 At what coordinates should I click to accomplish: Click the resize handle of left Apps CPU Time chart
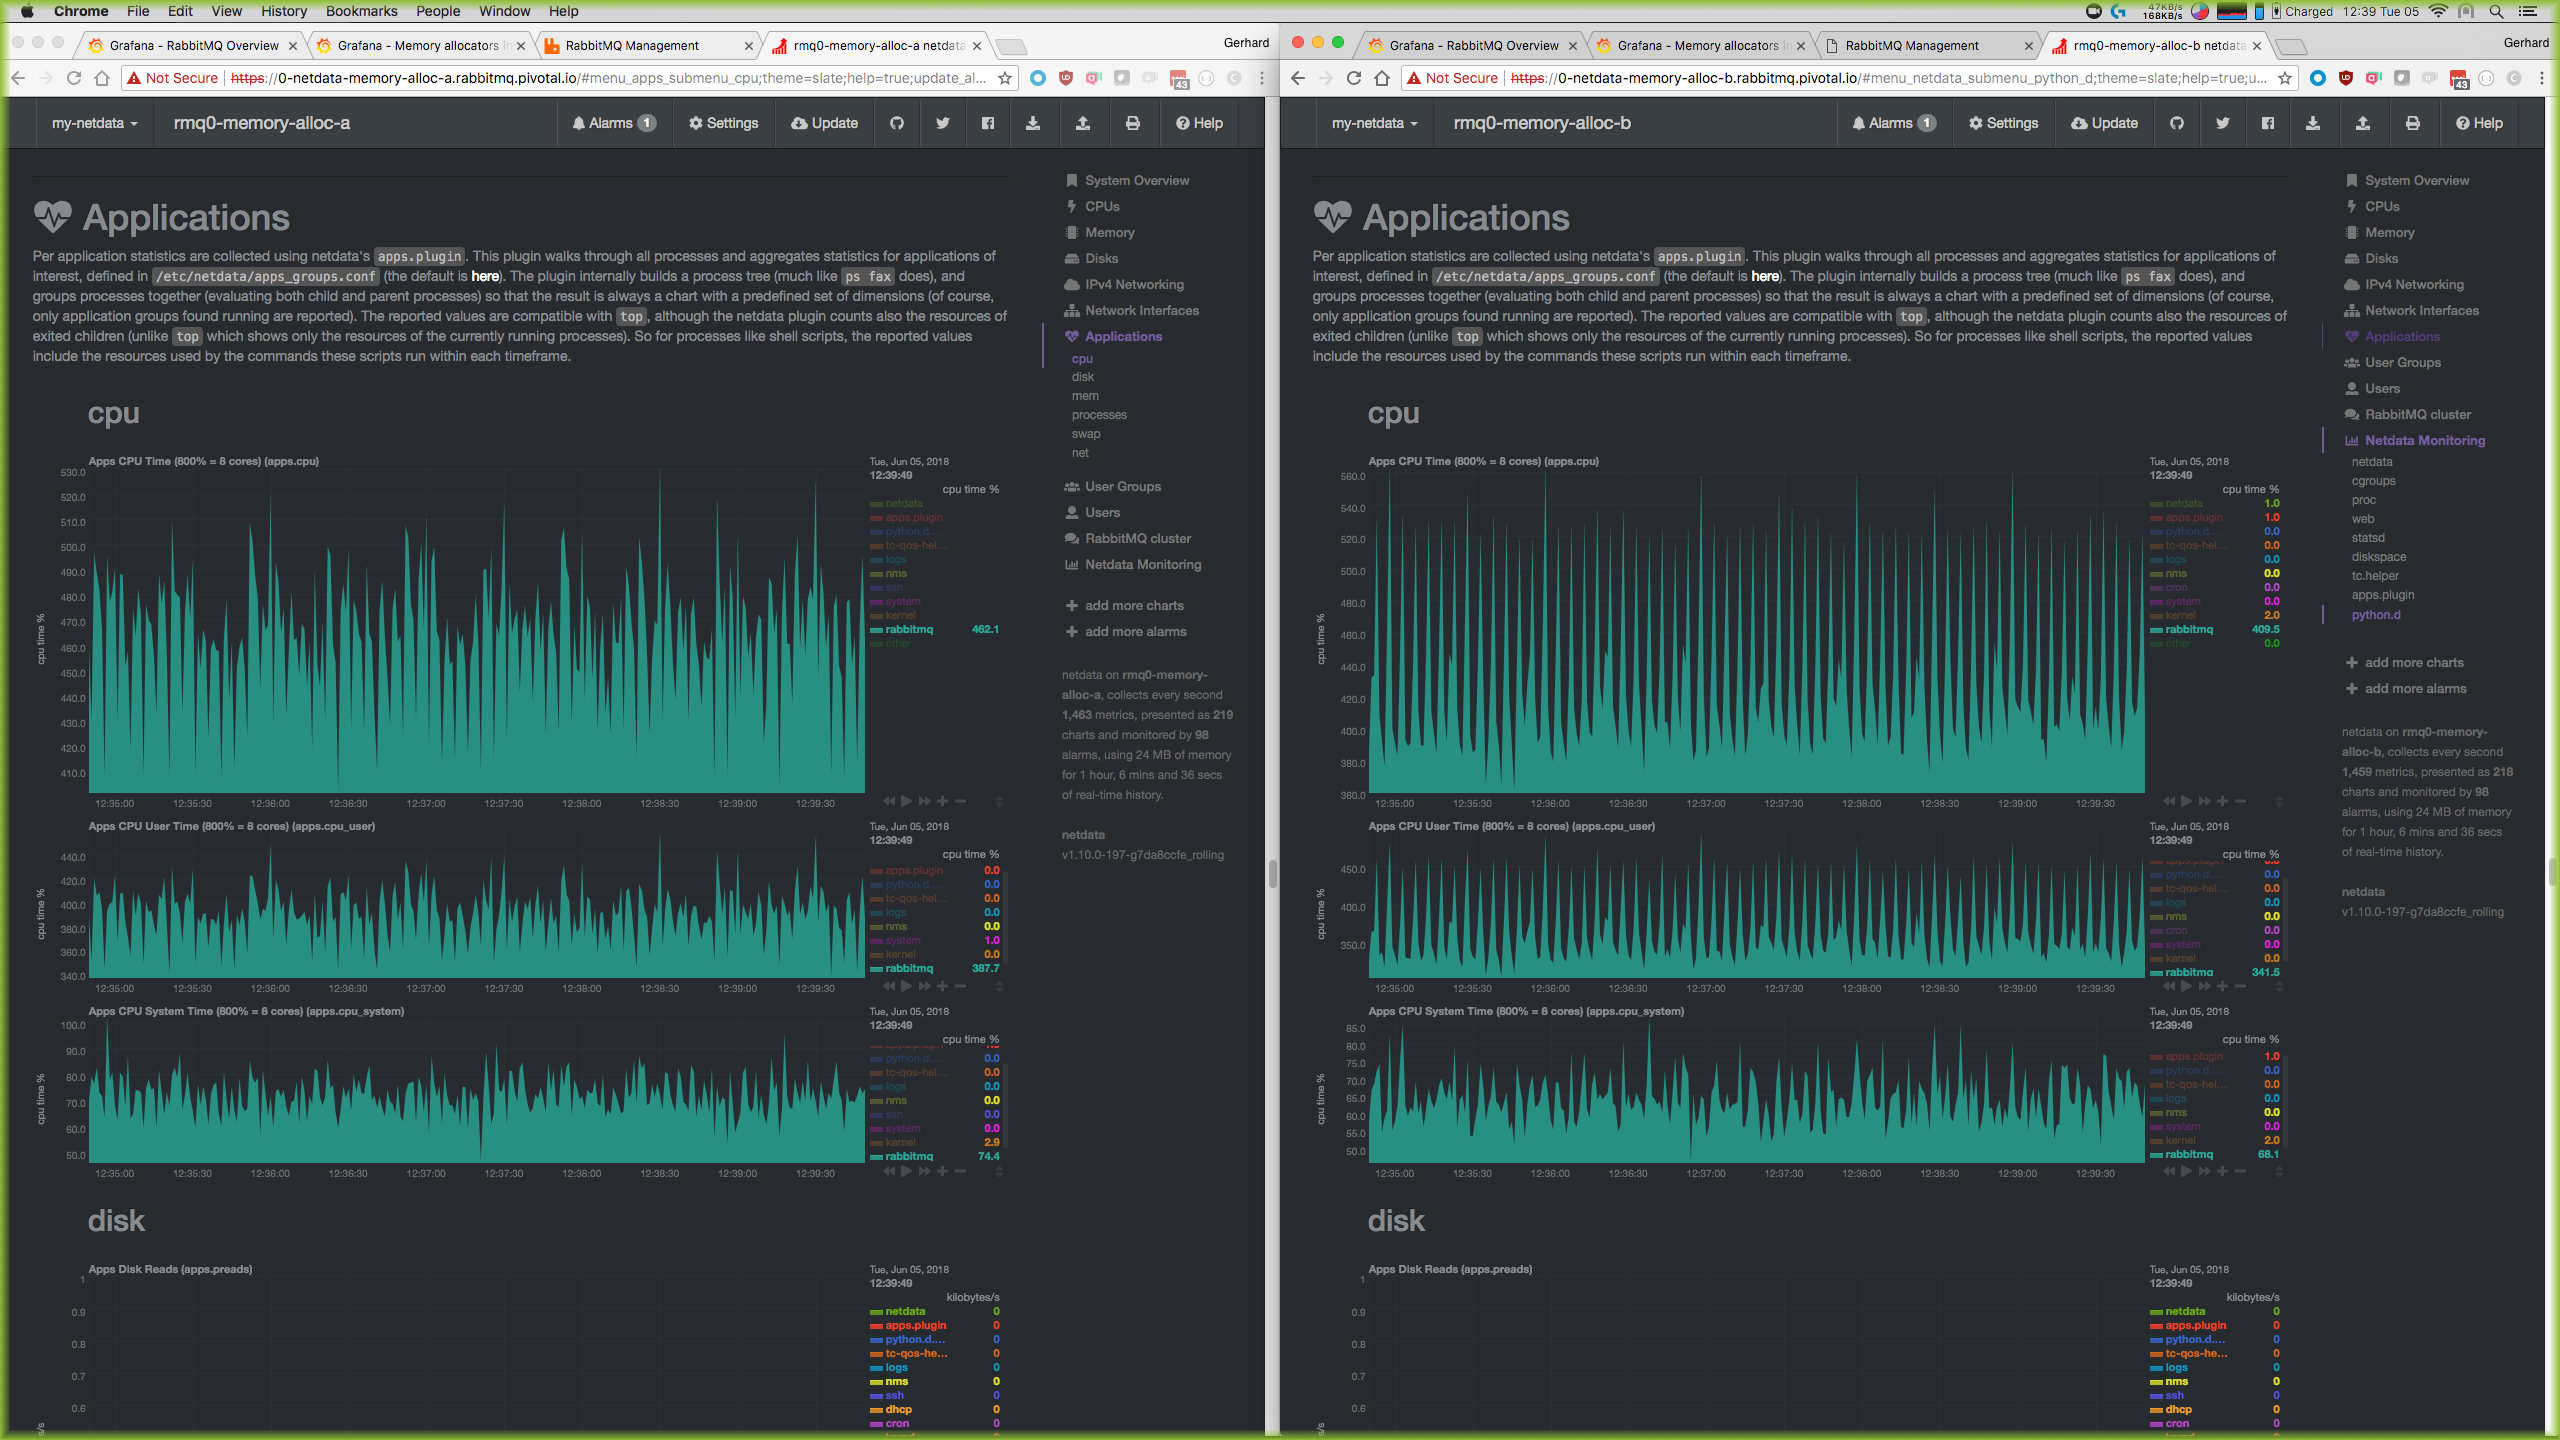(999, 801)
